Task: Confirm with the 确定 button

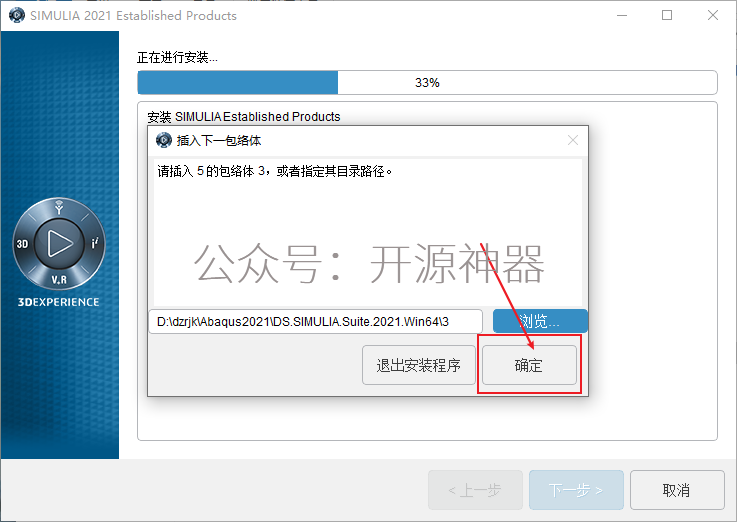Action: pyautogui.click(x=529, y=365)
